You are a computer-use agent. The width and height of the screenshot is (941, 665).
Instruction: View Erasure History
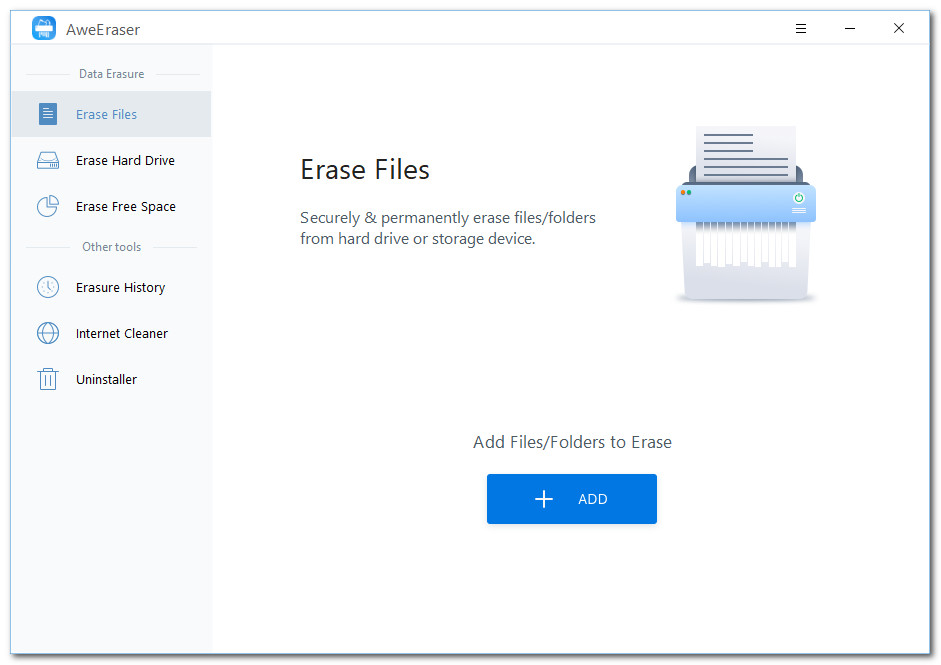112,287
